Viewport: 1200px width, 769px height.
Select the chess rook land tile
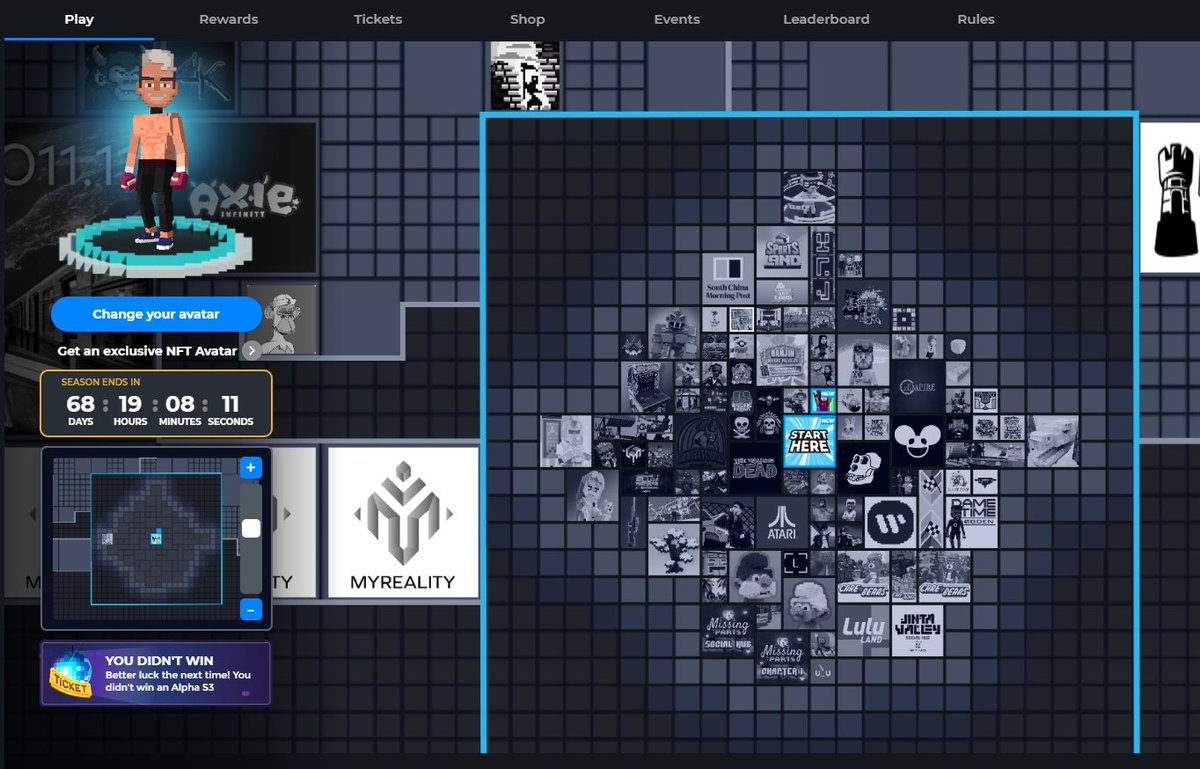1170,198
